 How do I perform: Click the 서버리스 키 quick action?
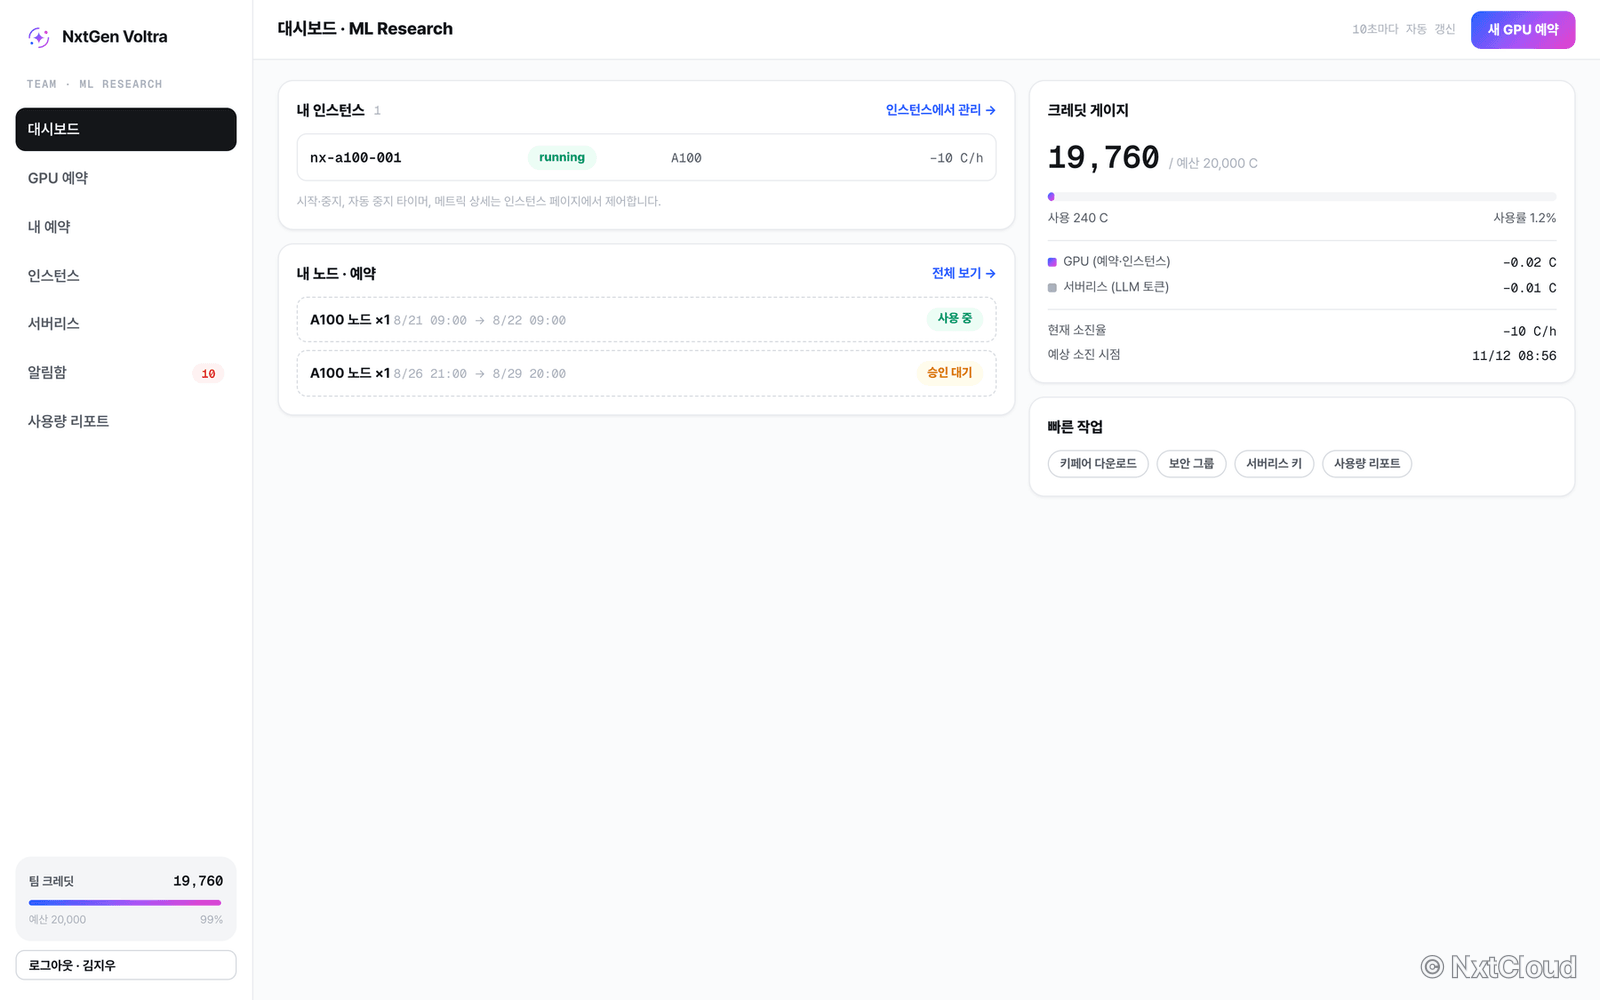[1274, 464]
